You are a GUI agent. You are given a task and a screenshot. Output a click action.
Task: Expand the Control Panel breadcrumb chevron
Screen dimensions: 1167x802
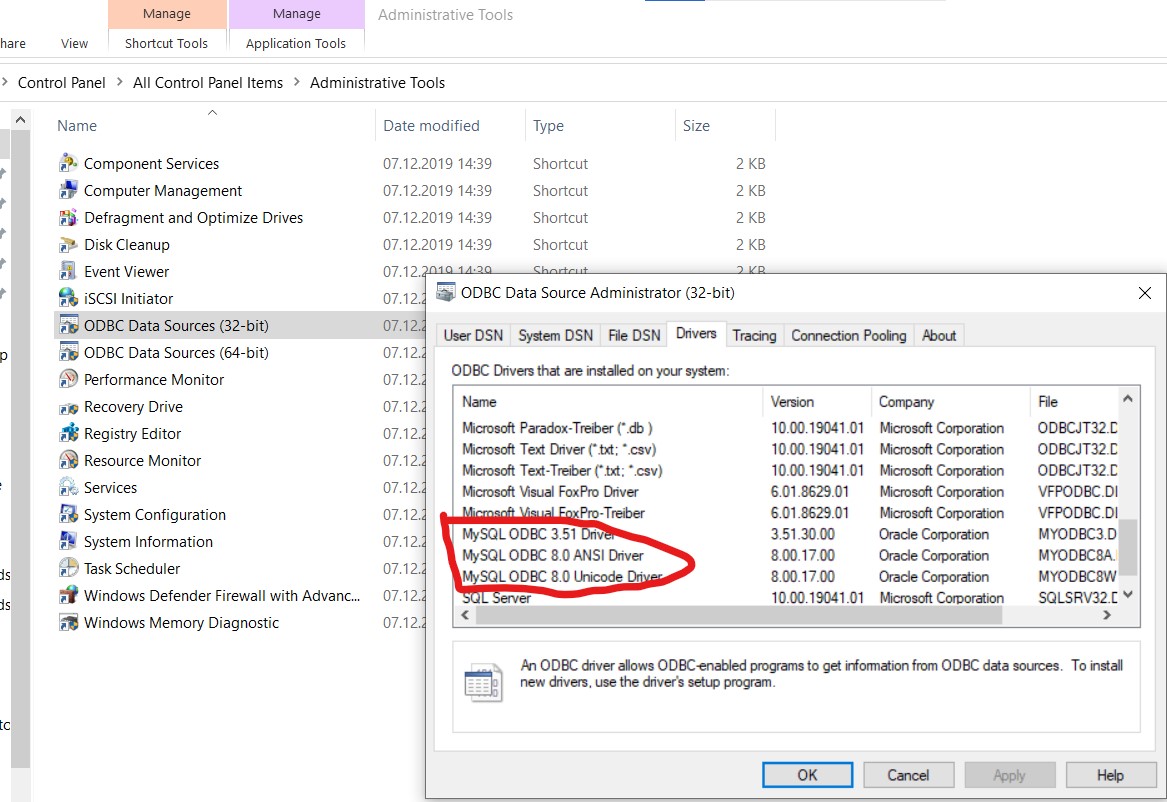point(119,83)
